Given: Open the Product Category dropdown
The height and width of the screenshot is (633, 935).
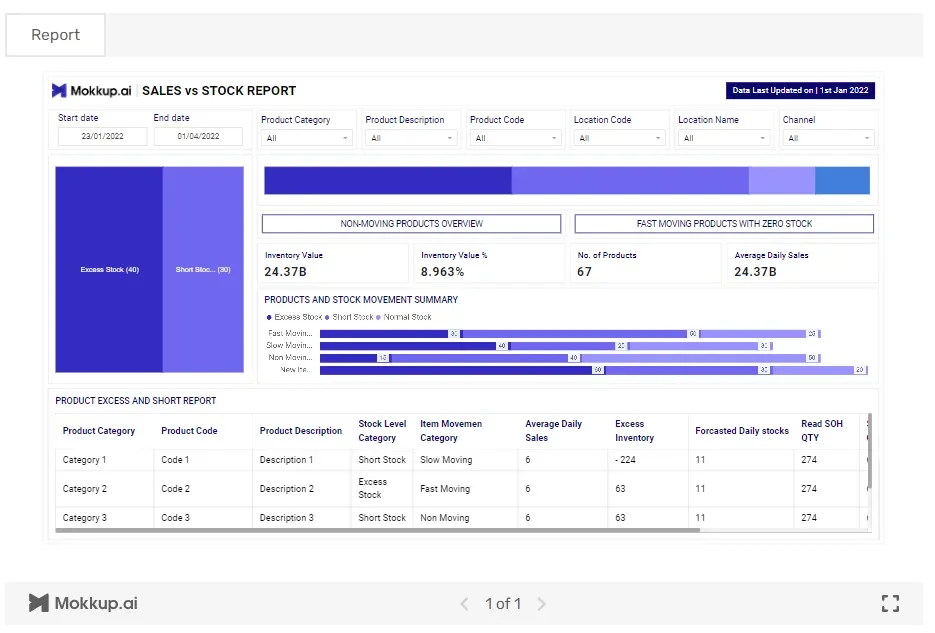Looking at the screenshot, I should 306,138.
